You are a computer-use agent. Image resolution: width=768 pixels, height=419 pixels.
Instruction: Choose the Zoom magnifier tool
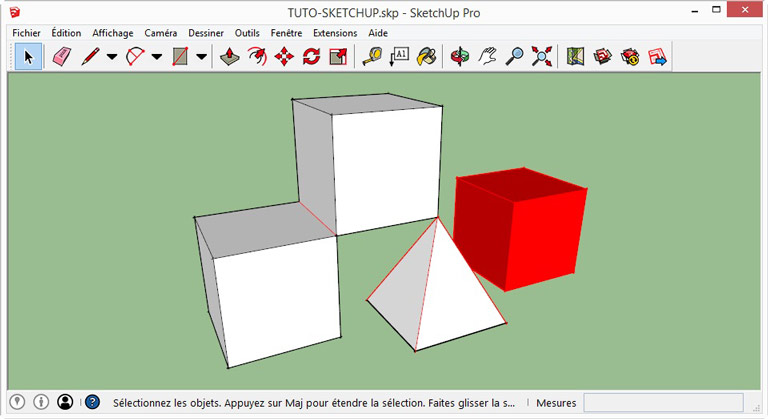coord(514,57)
